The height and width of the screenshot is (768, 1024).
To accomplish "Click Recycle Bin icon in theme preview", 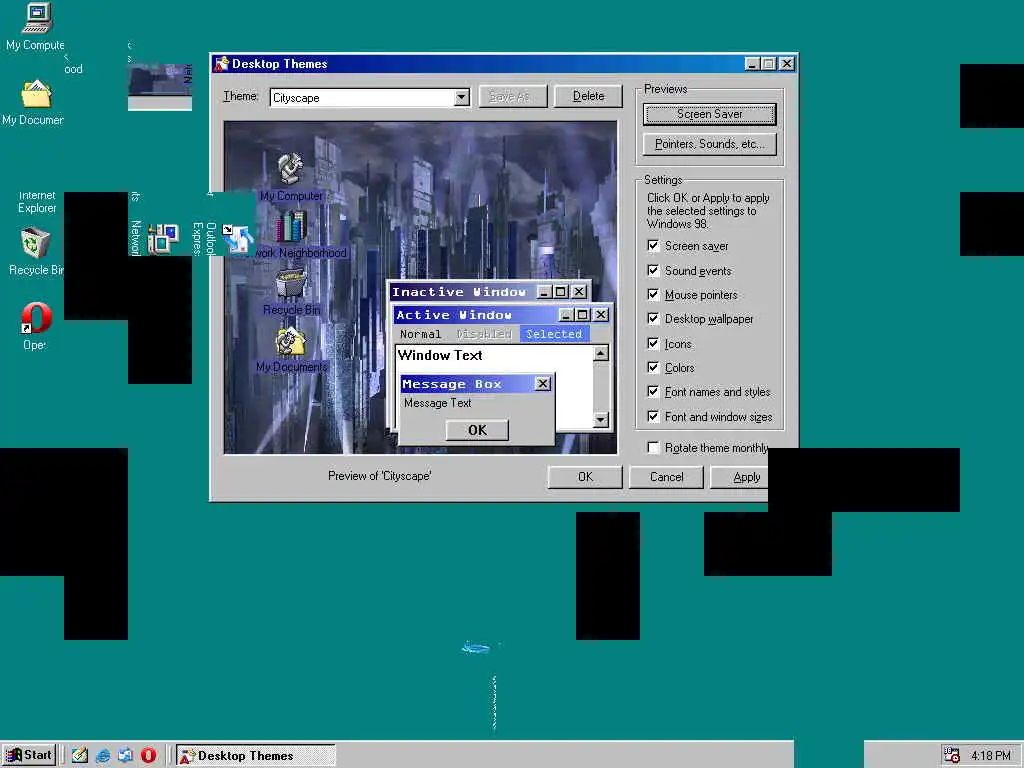I will (x=291, y=285).
